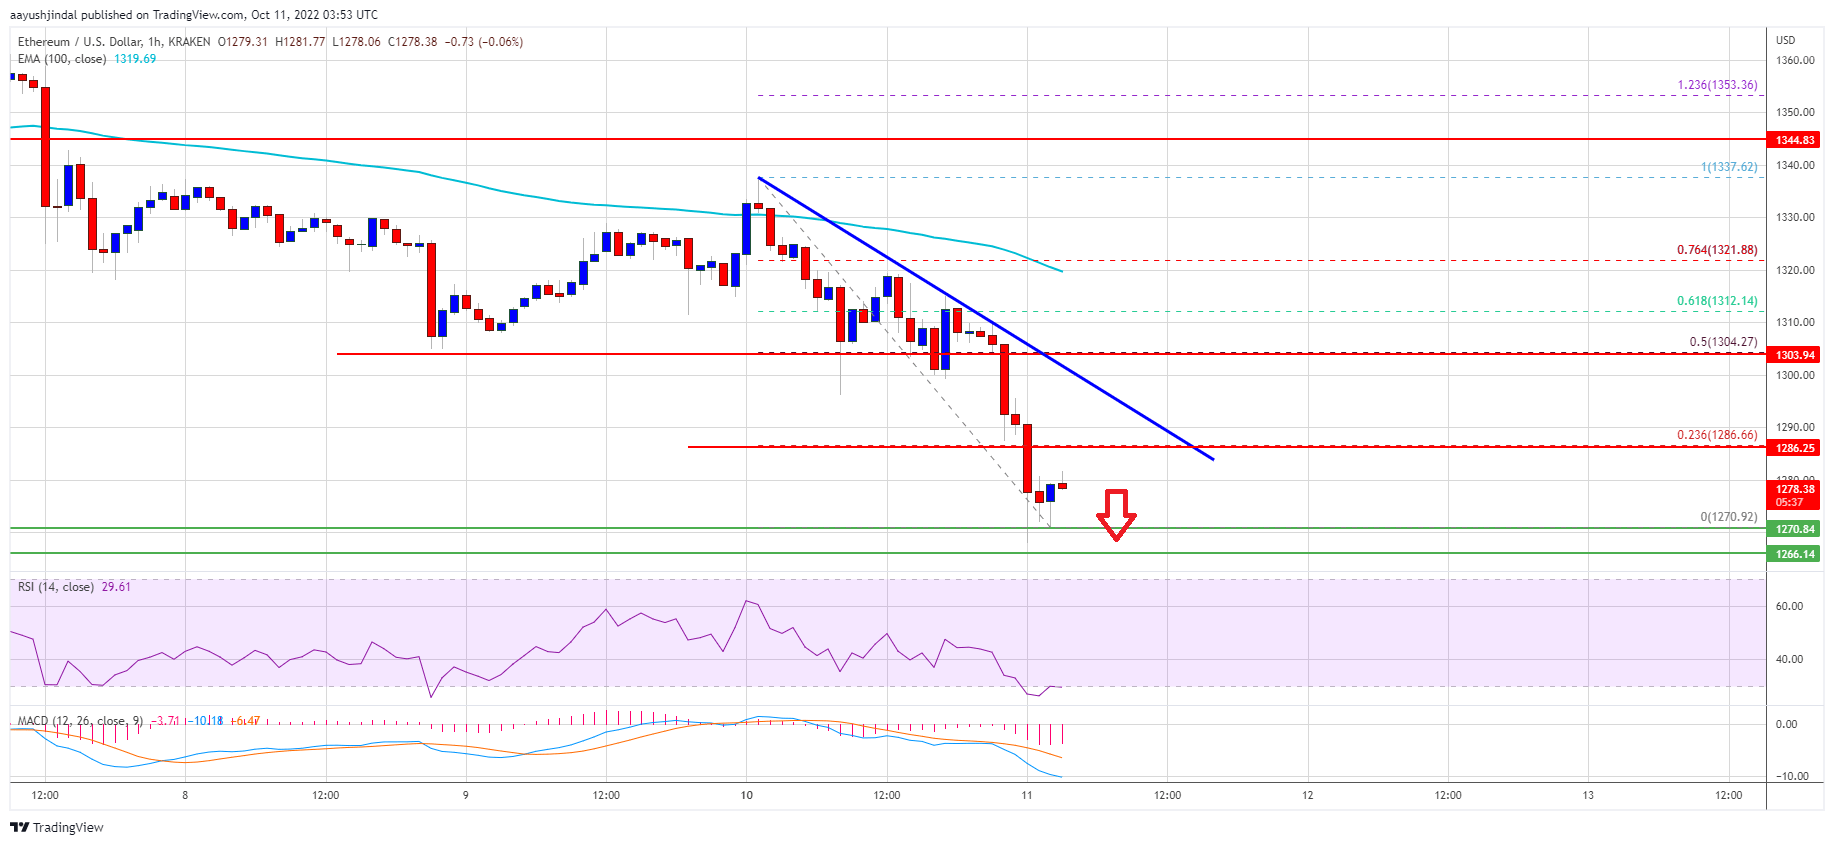The width and height of the screenshot is (1834, 845).
Task: Click the RSI 40.00 axis tick
Action: click(1789, 659)
